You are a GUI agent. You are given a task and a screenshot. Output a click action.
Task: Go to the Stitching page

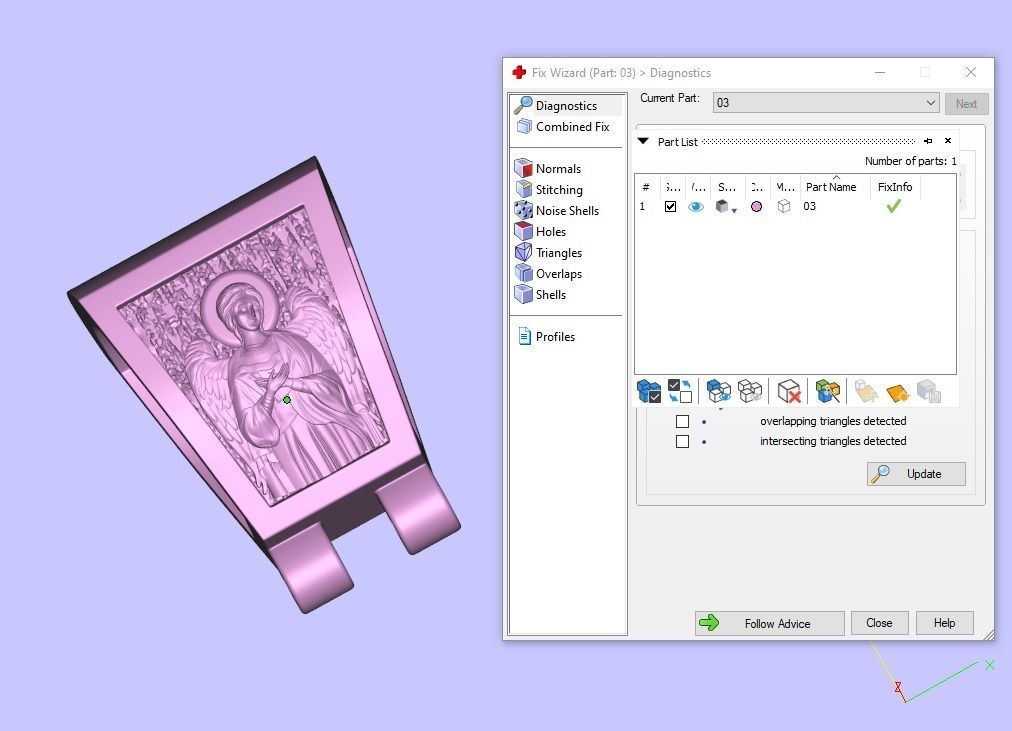pos(559,190)
